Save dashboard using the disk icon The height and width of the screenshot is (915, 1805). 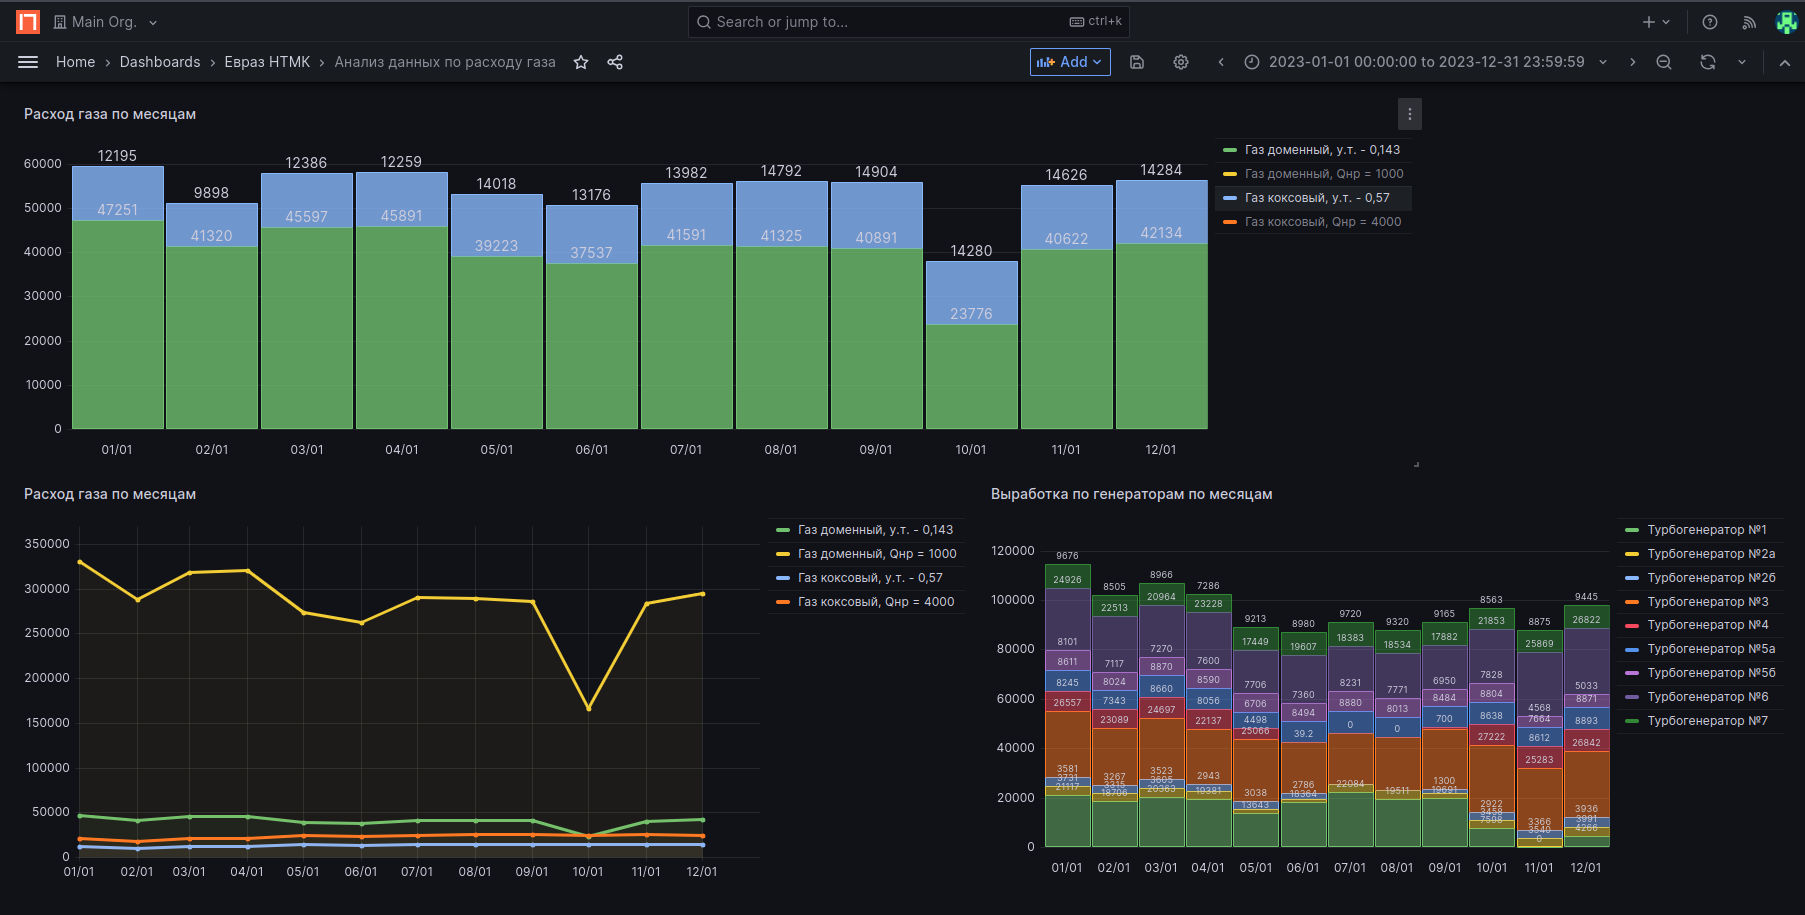(1137, 62)
